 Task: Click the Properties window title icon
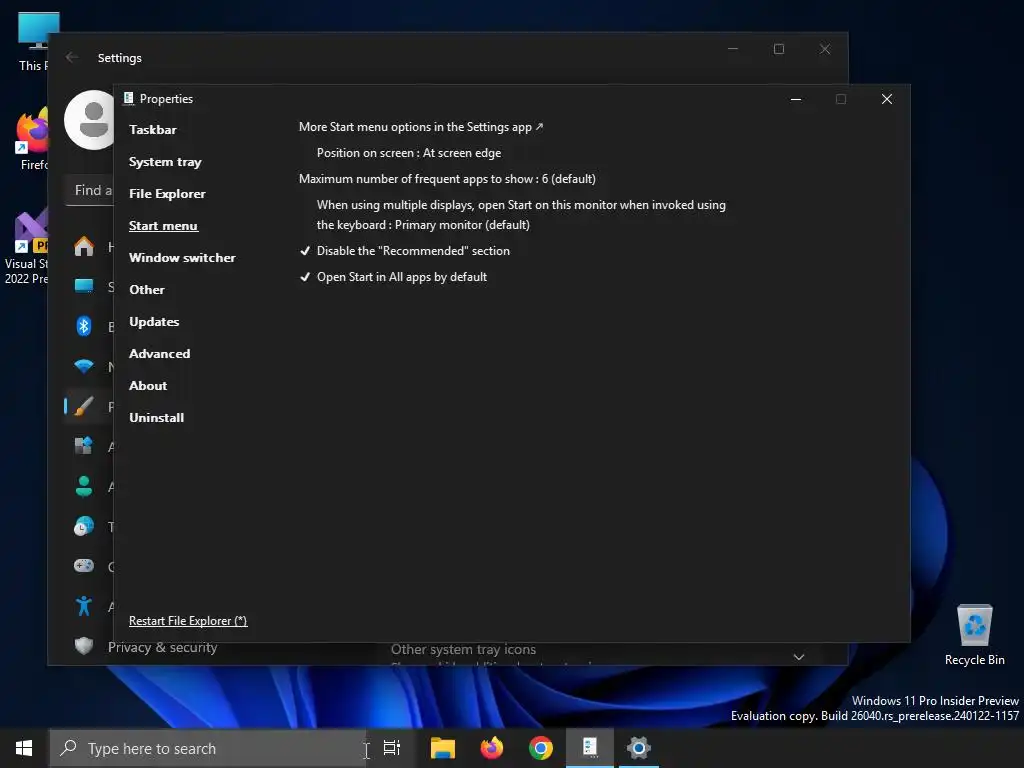(129, 99)
